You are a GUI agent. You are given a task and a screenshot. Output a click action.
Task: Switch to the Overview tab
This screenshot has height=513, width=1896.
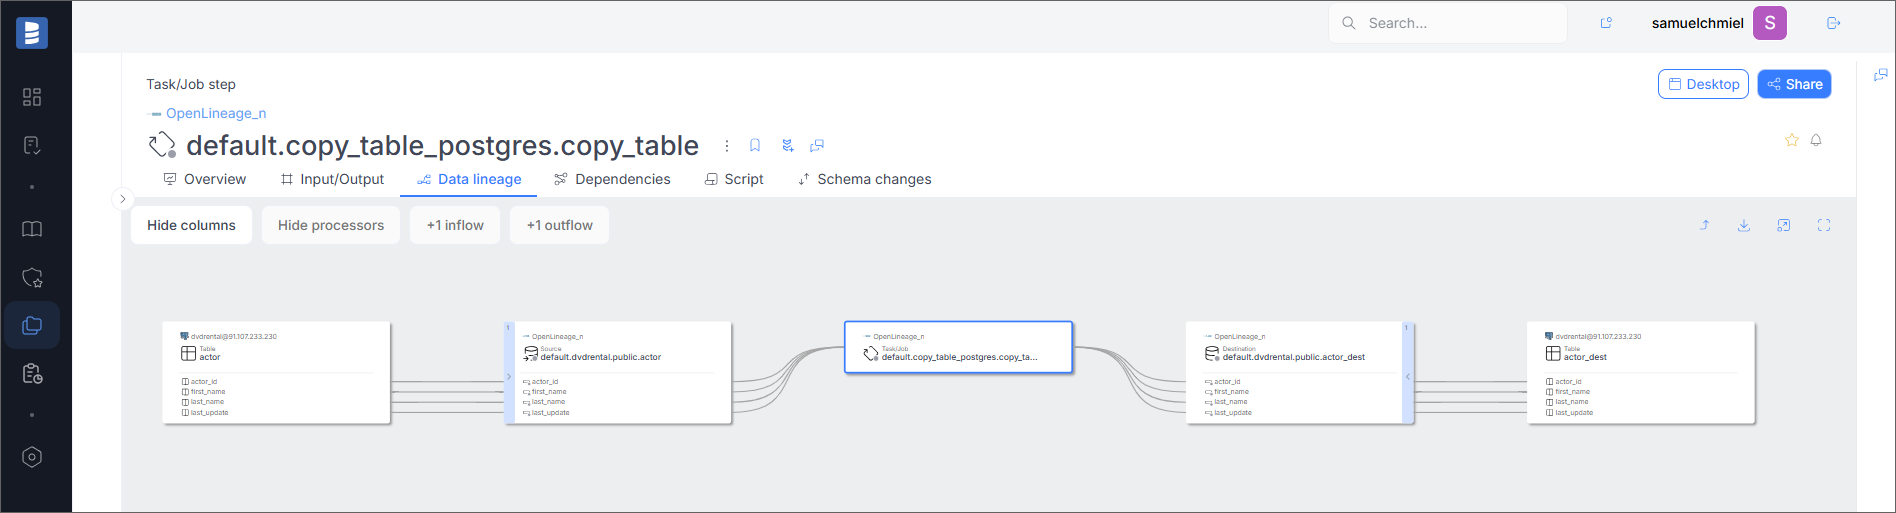click(205, 179)
